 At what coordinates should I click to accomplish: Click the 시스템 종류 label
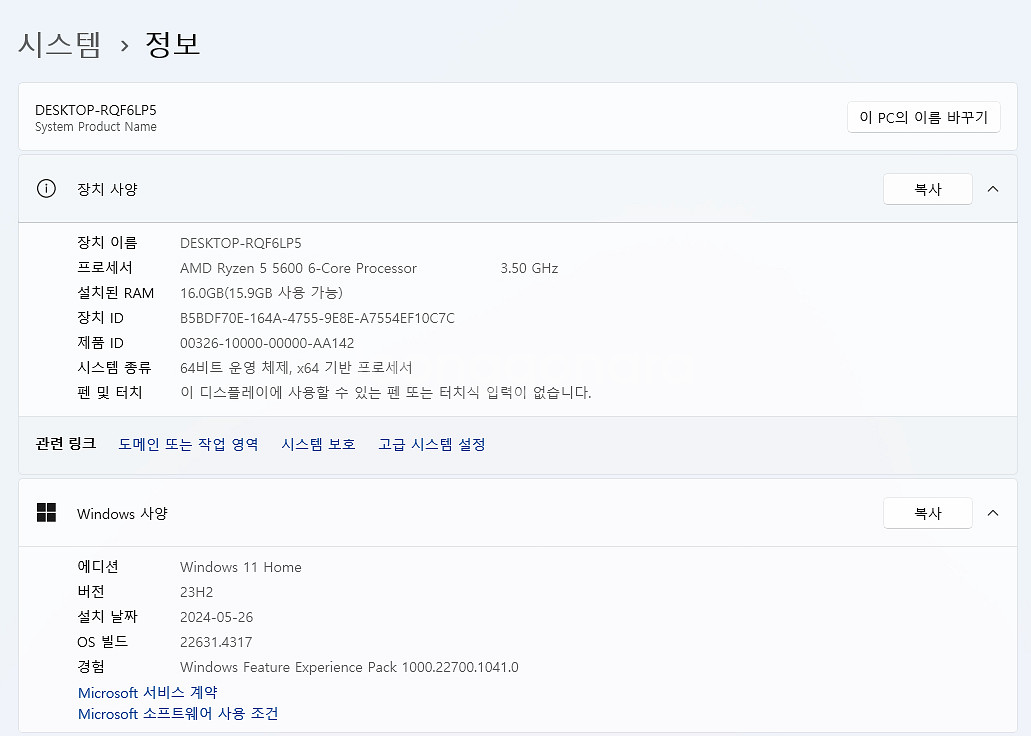pyautogui.click(x=114, y=368)
